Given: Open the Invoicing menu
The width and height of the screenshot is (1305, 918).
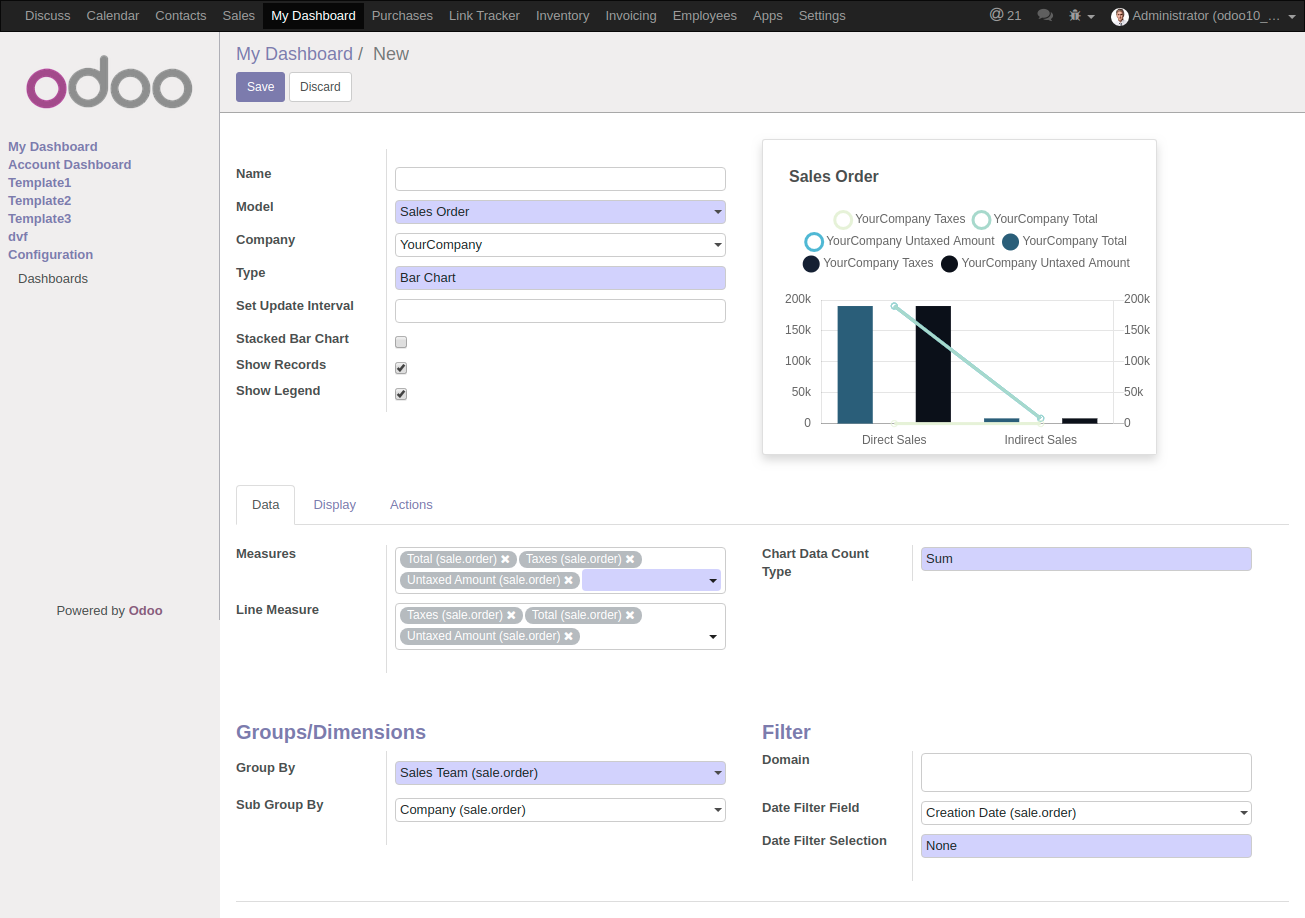Looking at the screenshot, I should (631, 15).
